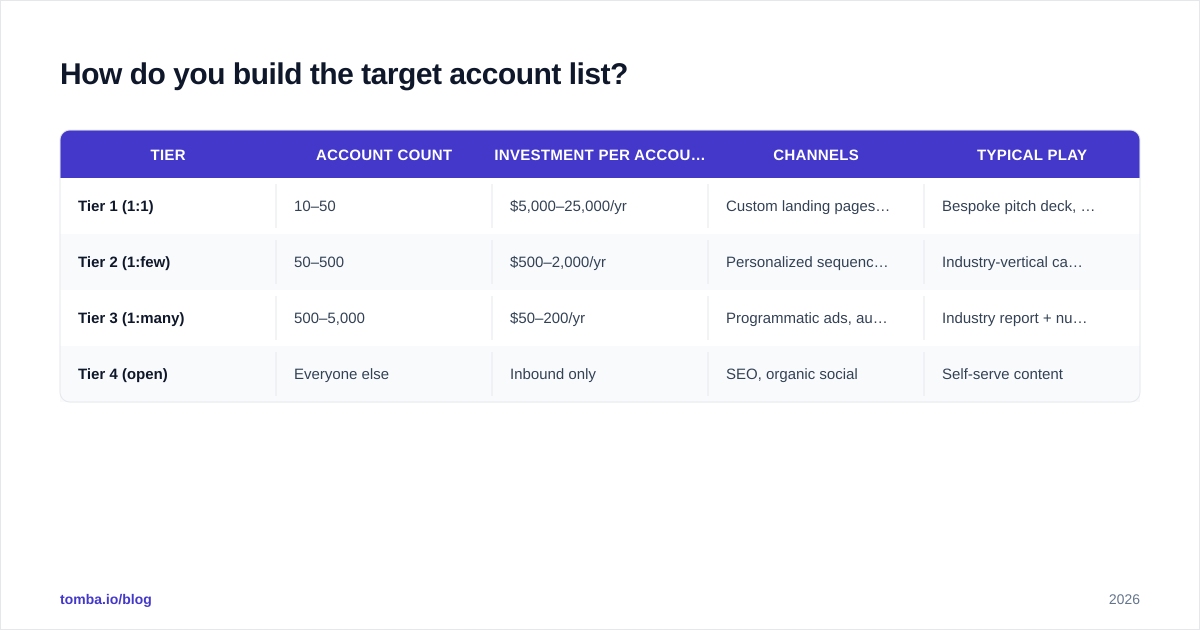Select the Tier 3 (1:many) cell
The width and height of the screenshot is (1200, 630).
pyautogui.click(x=168, y=318)
